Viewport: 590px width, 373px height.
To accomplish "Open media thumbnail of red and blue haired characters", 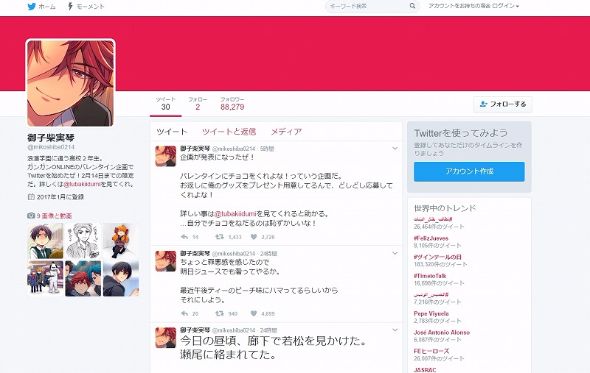I will point(83,279).
